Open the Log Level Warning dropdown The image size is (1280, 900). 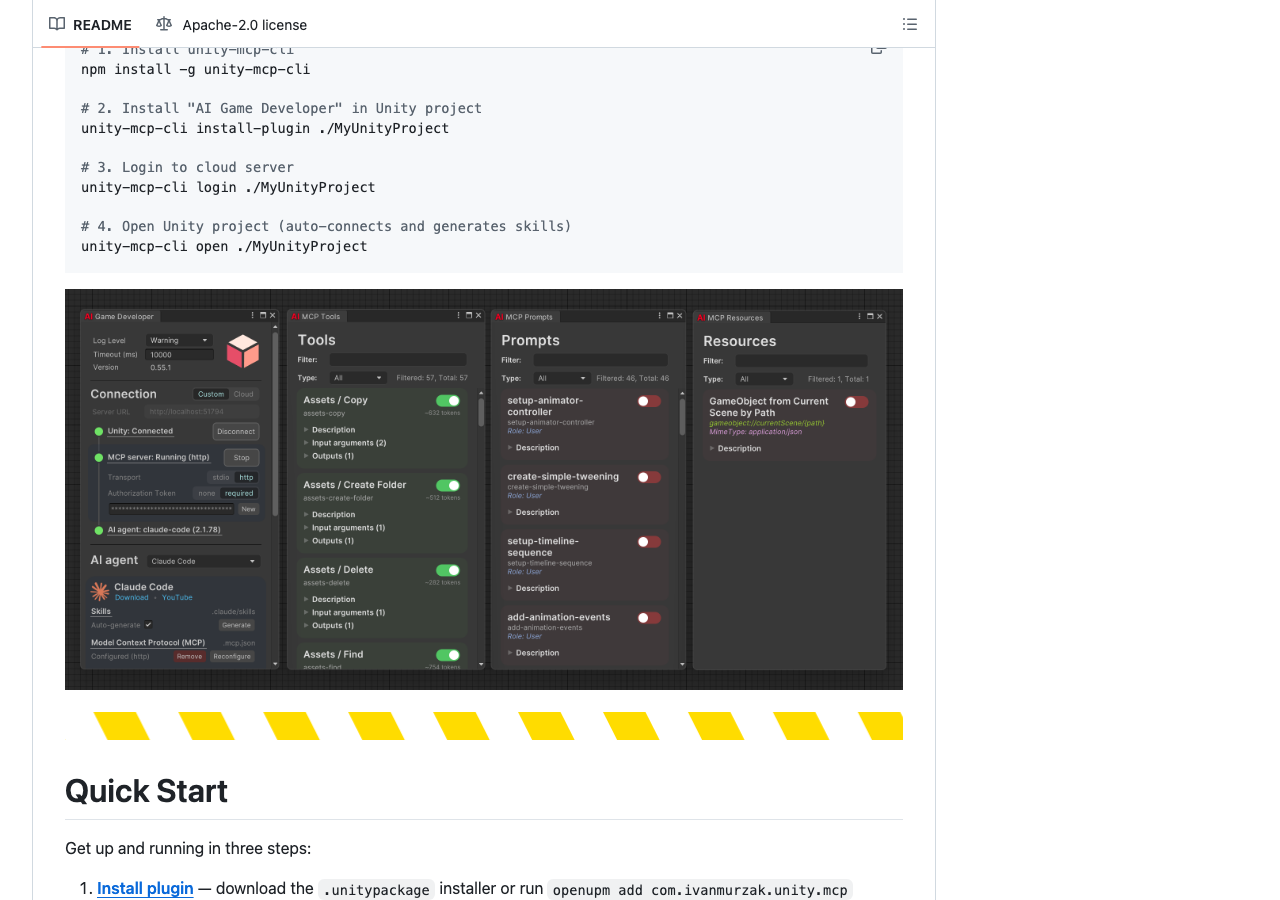coord(179,340)
